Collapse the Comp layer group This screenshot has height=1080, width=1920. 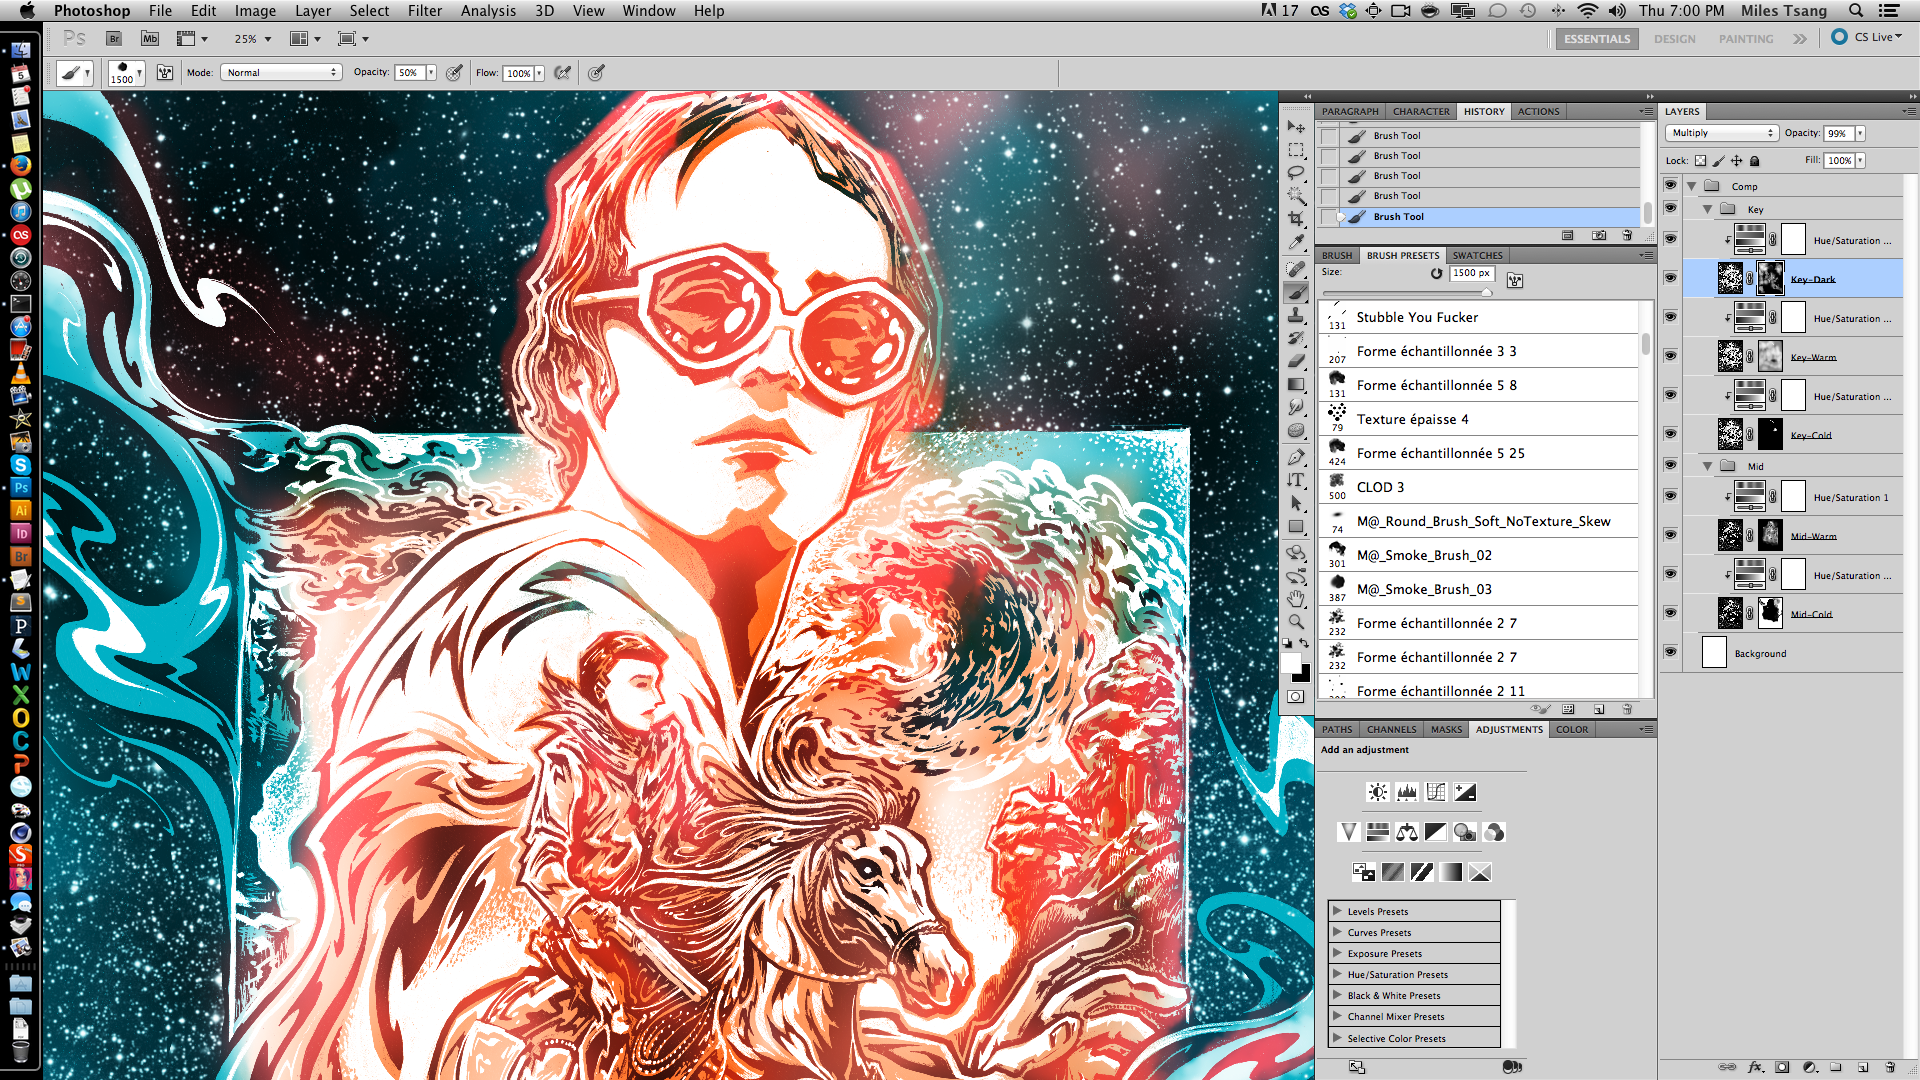click(1692, 186)
